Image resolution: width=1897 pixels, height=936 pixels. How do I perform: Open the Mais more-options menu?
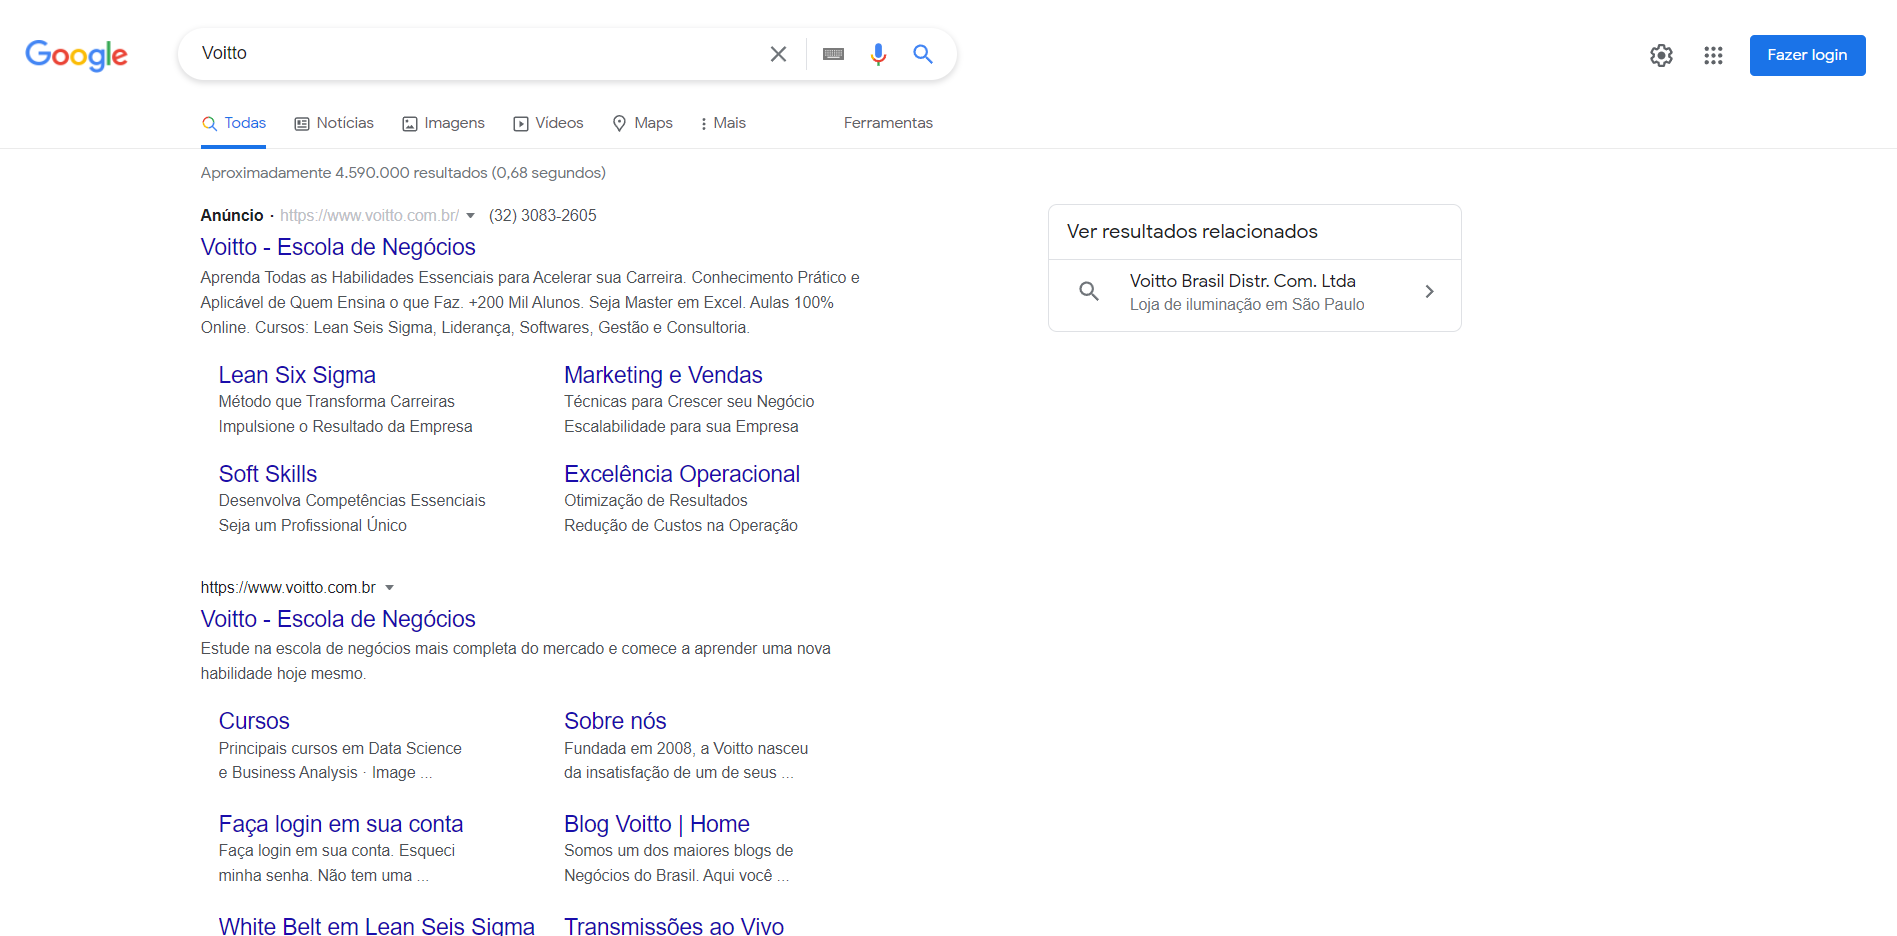point(723,123)
